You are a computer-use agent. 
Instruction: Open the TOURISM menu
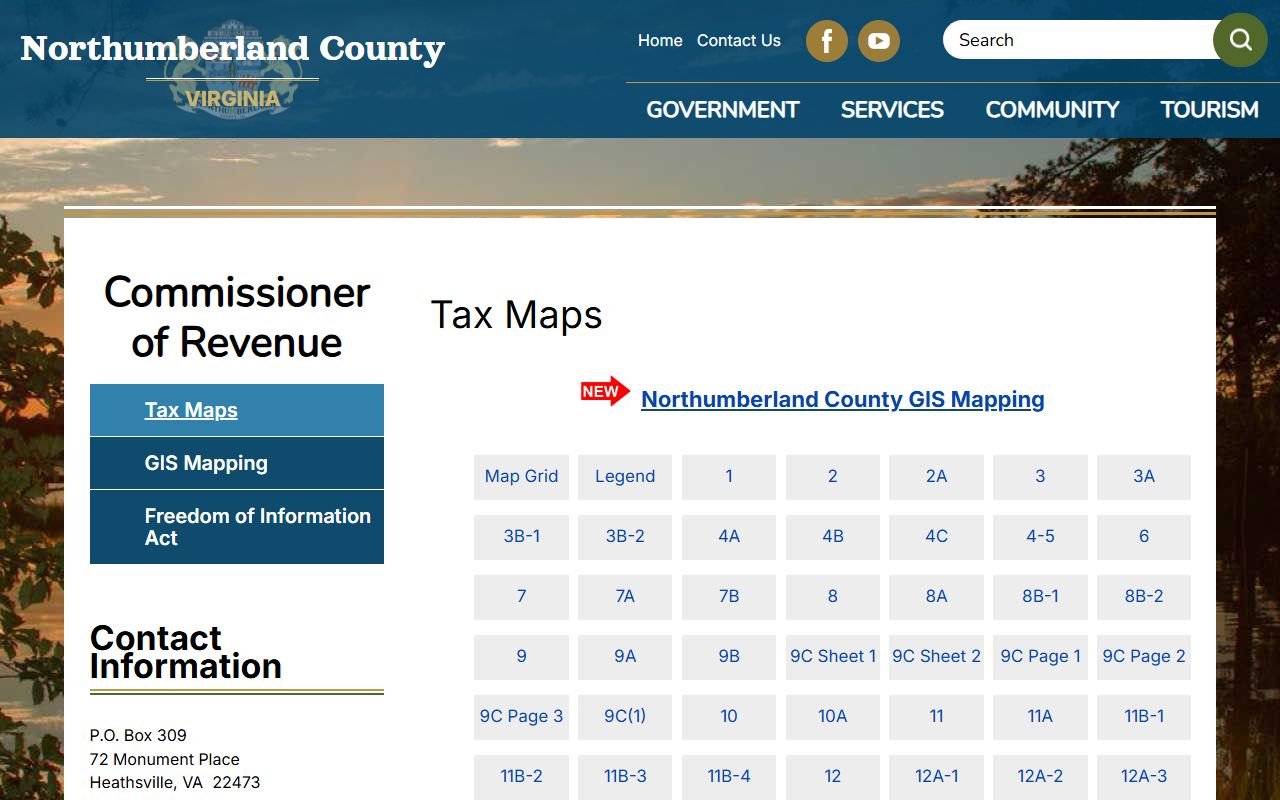(x=1209, y=110)
